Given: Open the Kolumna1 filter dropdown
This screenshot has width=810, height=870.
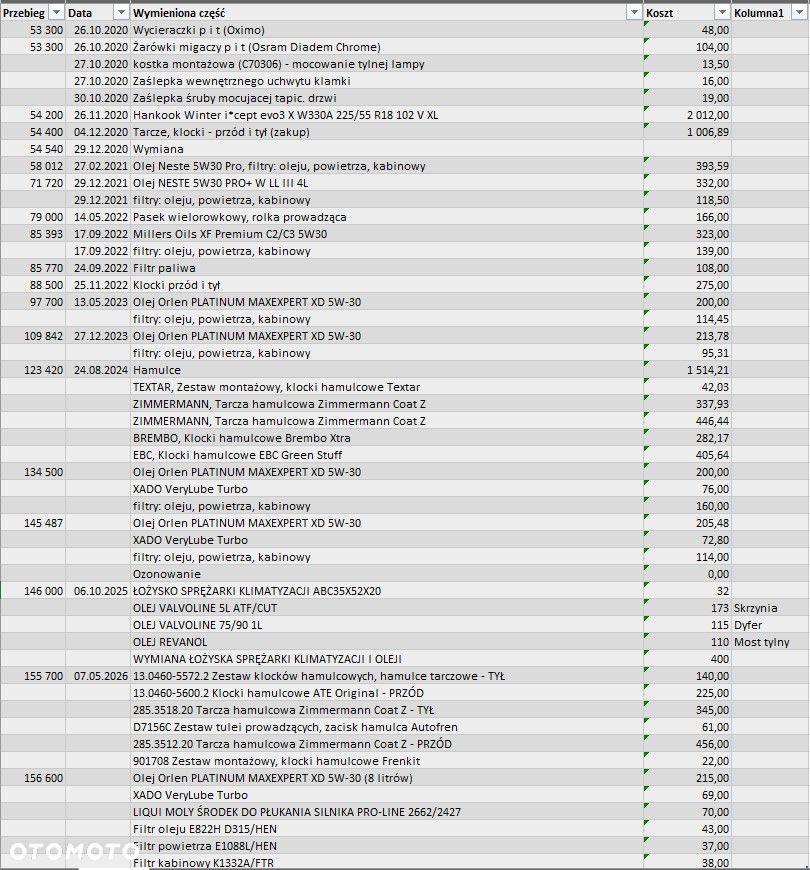Looking at the screenshot, I should tap(799, 12).
